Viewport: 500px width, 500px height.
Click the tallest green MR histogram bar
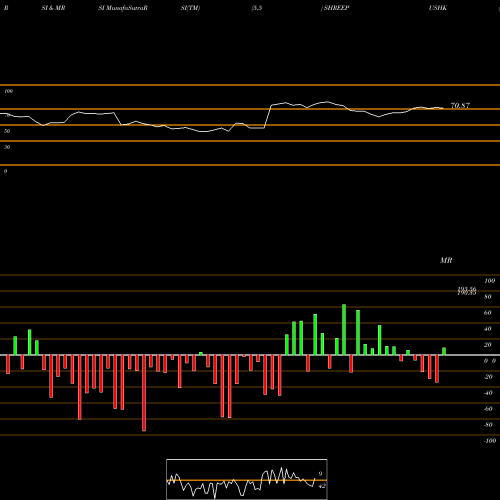(344, 329)
